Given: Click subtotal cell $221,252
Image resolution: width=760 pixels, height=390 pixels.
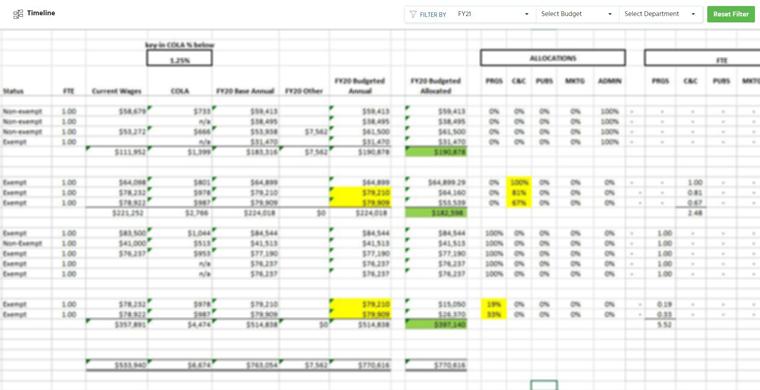Looking at the screenshot, I should pos(117,213).
